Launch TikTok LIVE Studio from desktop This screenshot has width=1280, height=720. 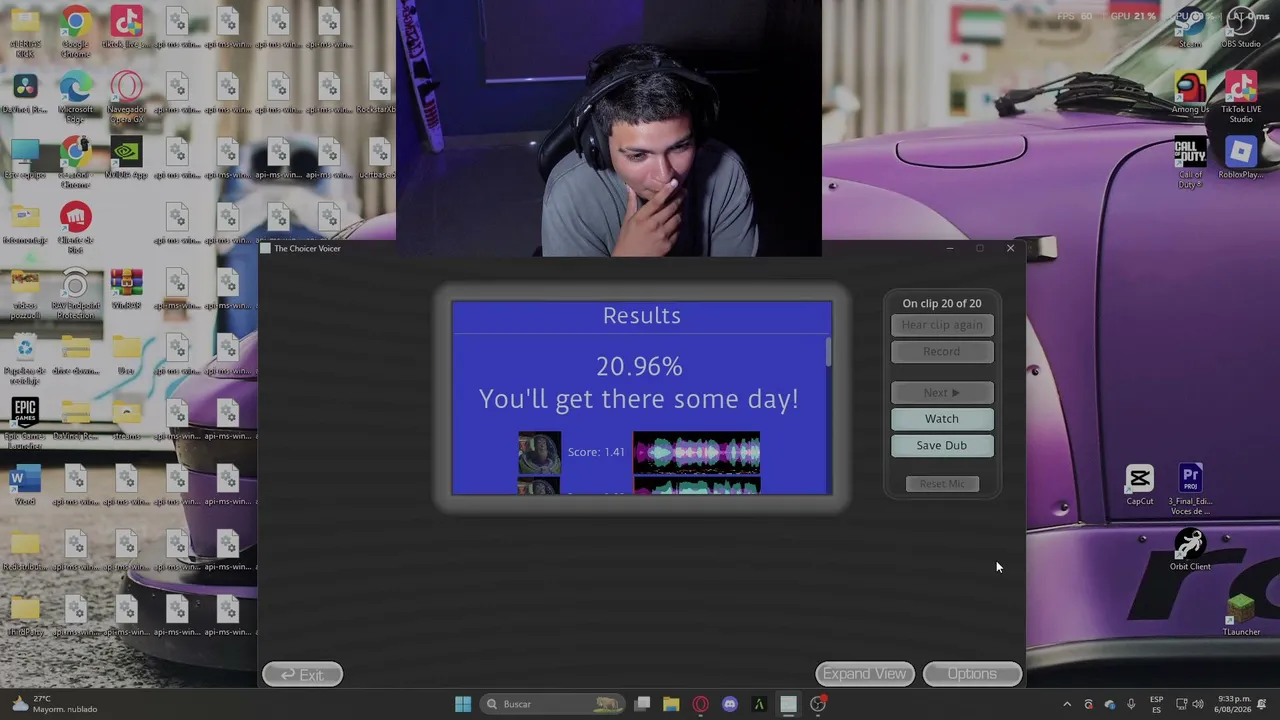(1241, 97)
